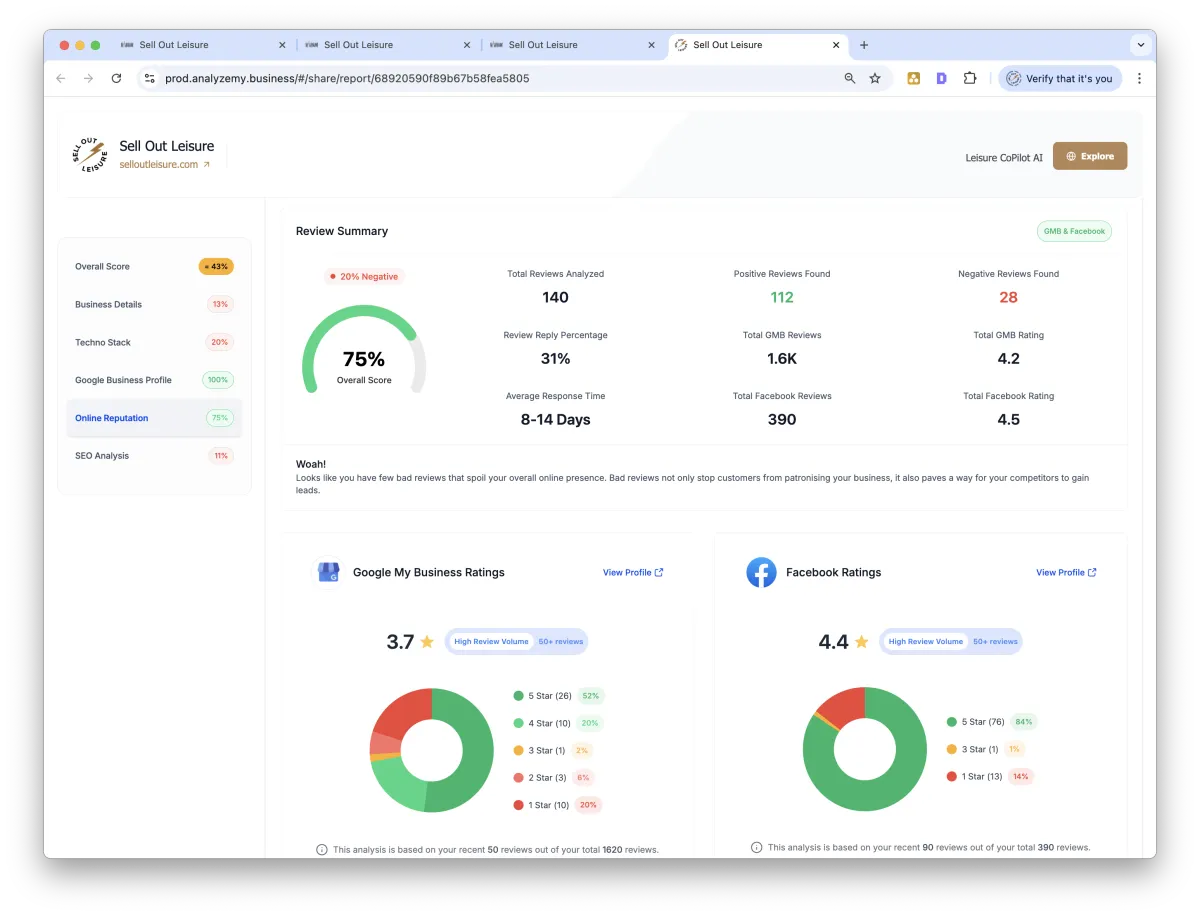Click info icon beside Google analysis note
Image resolution: width=1200 pixels, height=916 pixels.
pos(322,850)
